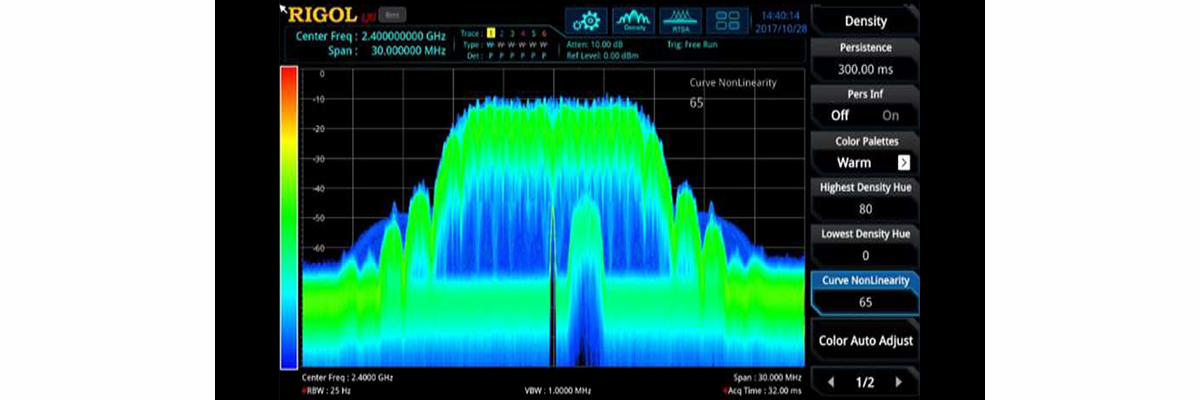Screen dimensions: 1200x400
Task: Select trace 1 yellow indicator
Action: coord(490,34)
